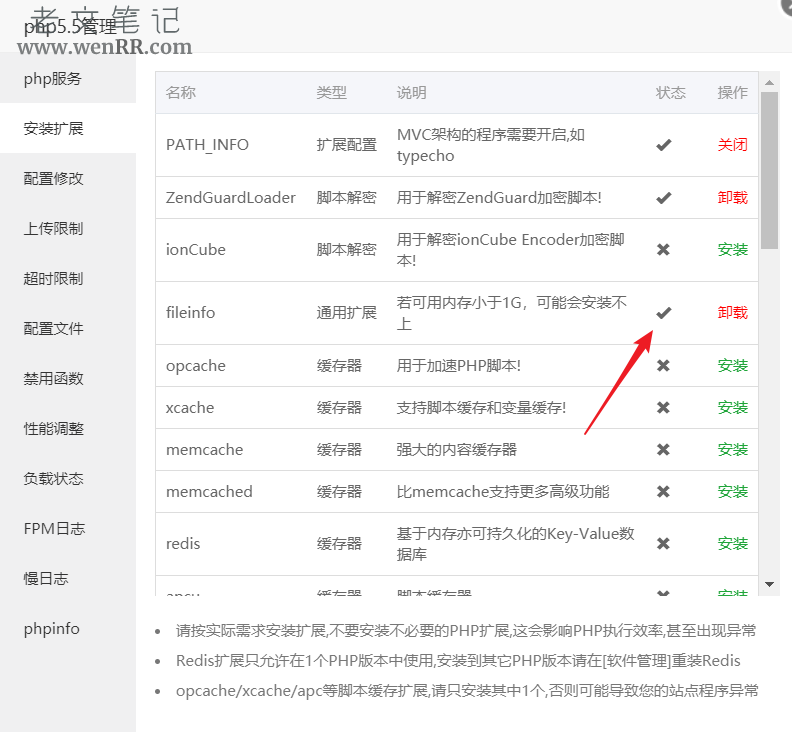
Task: Click the 说明 column header
Action: tap(411, 92)
